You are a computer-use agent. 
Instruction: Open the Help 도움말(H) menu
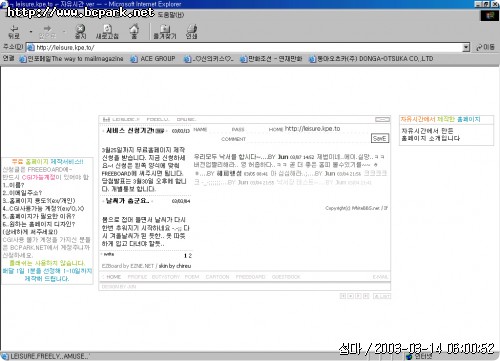pos(171,15)
